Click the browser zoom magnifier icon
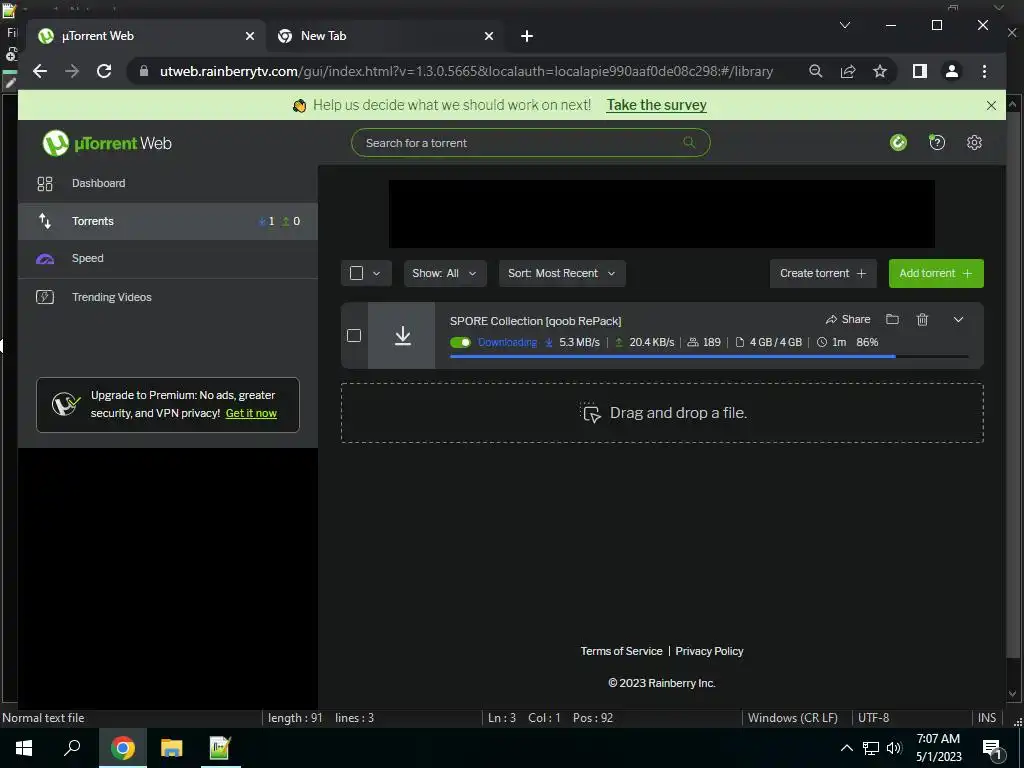Screen dimensions: 1024x768 coord(816,71)
